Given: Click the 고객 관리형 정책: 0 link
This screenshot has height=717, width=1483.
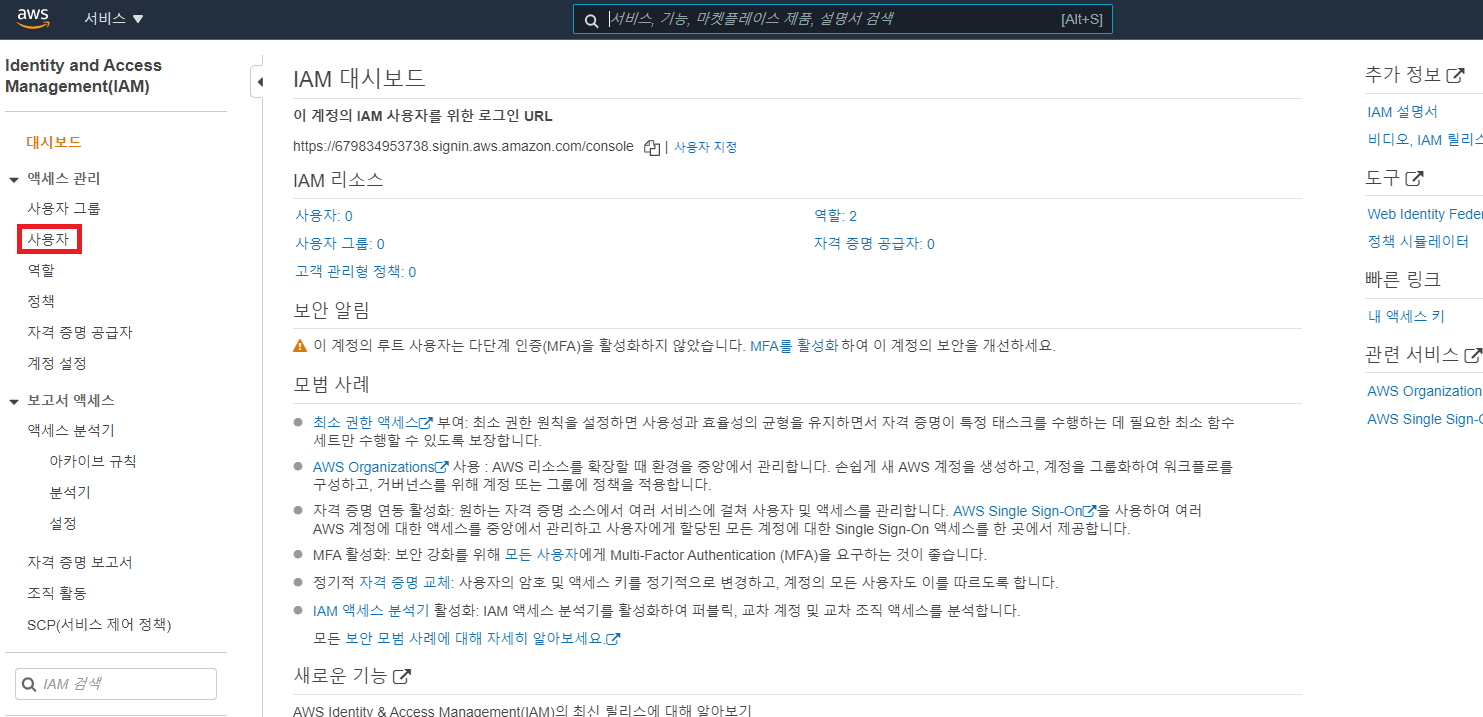Looking at the screenshot, I should 356,272.
